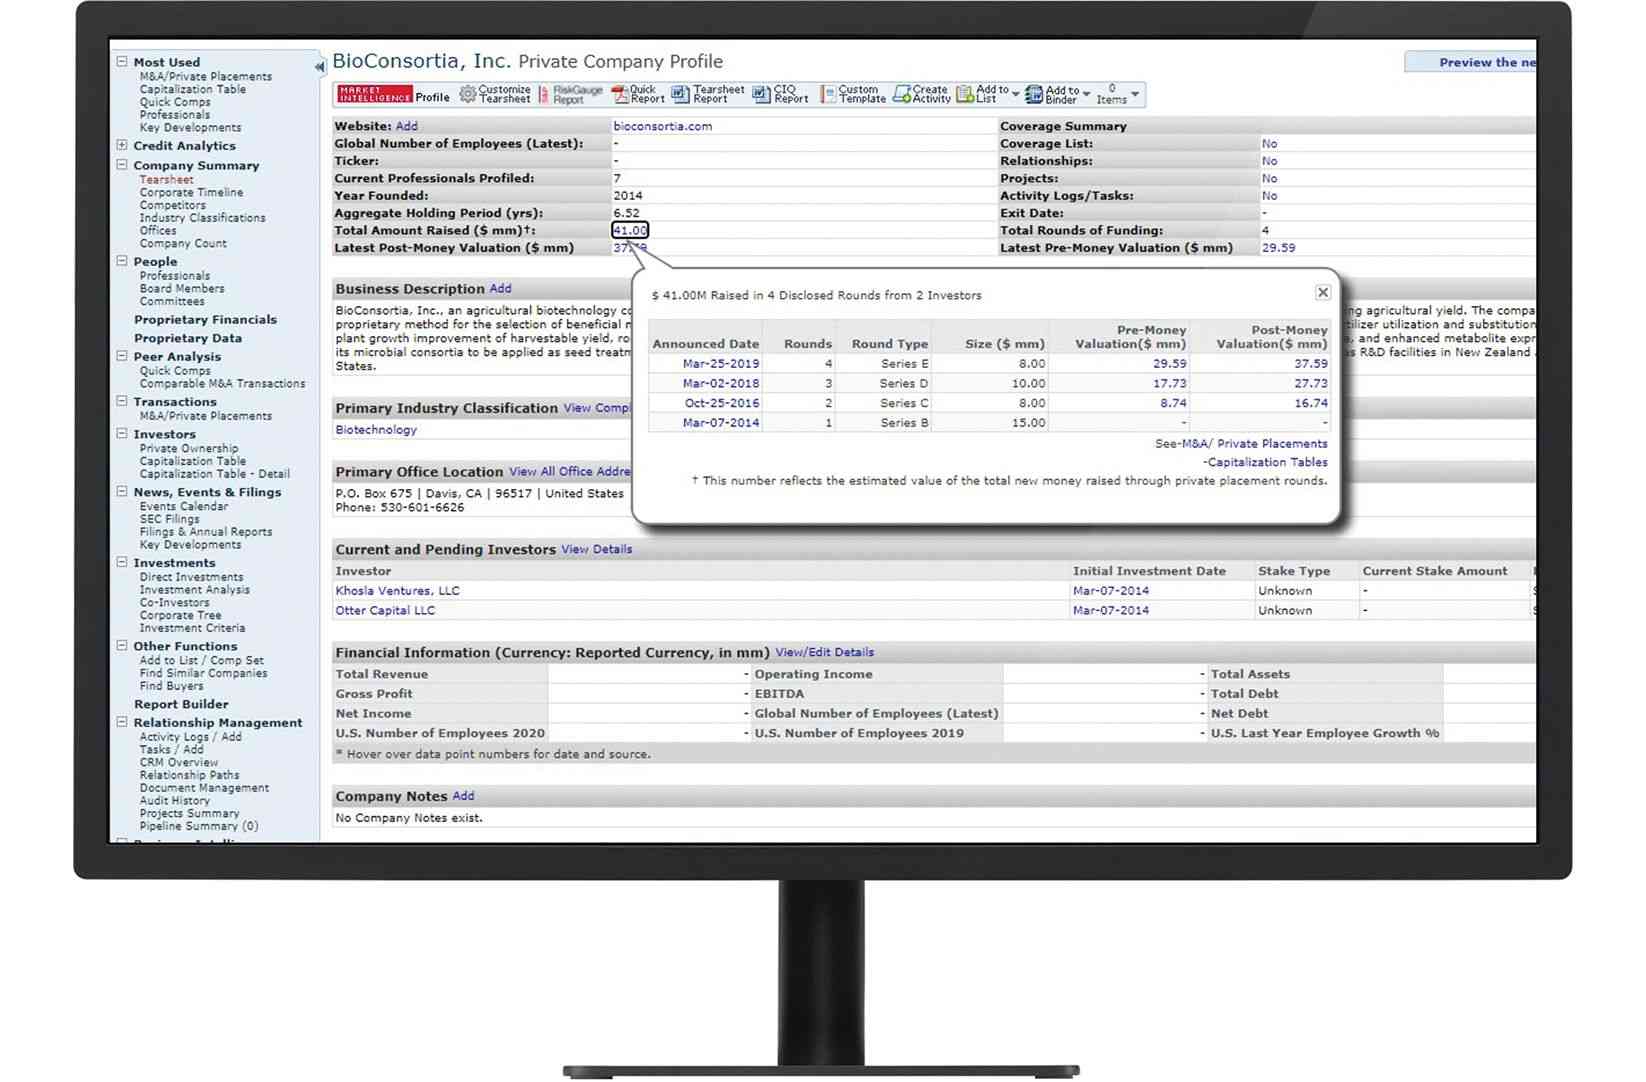Screen dimensions: 1646x1082
Task: Open M&A/Private Placements link in popup
Action: pos(1256,443)
